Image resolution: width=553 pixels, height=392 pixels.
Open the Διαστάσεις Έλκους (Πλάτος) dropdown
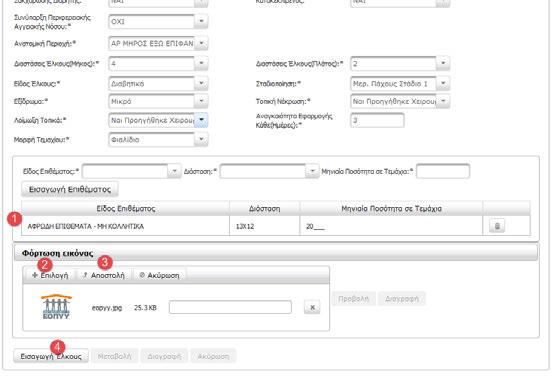point(443,64)
